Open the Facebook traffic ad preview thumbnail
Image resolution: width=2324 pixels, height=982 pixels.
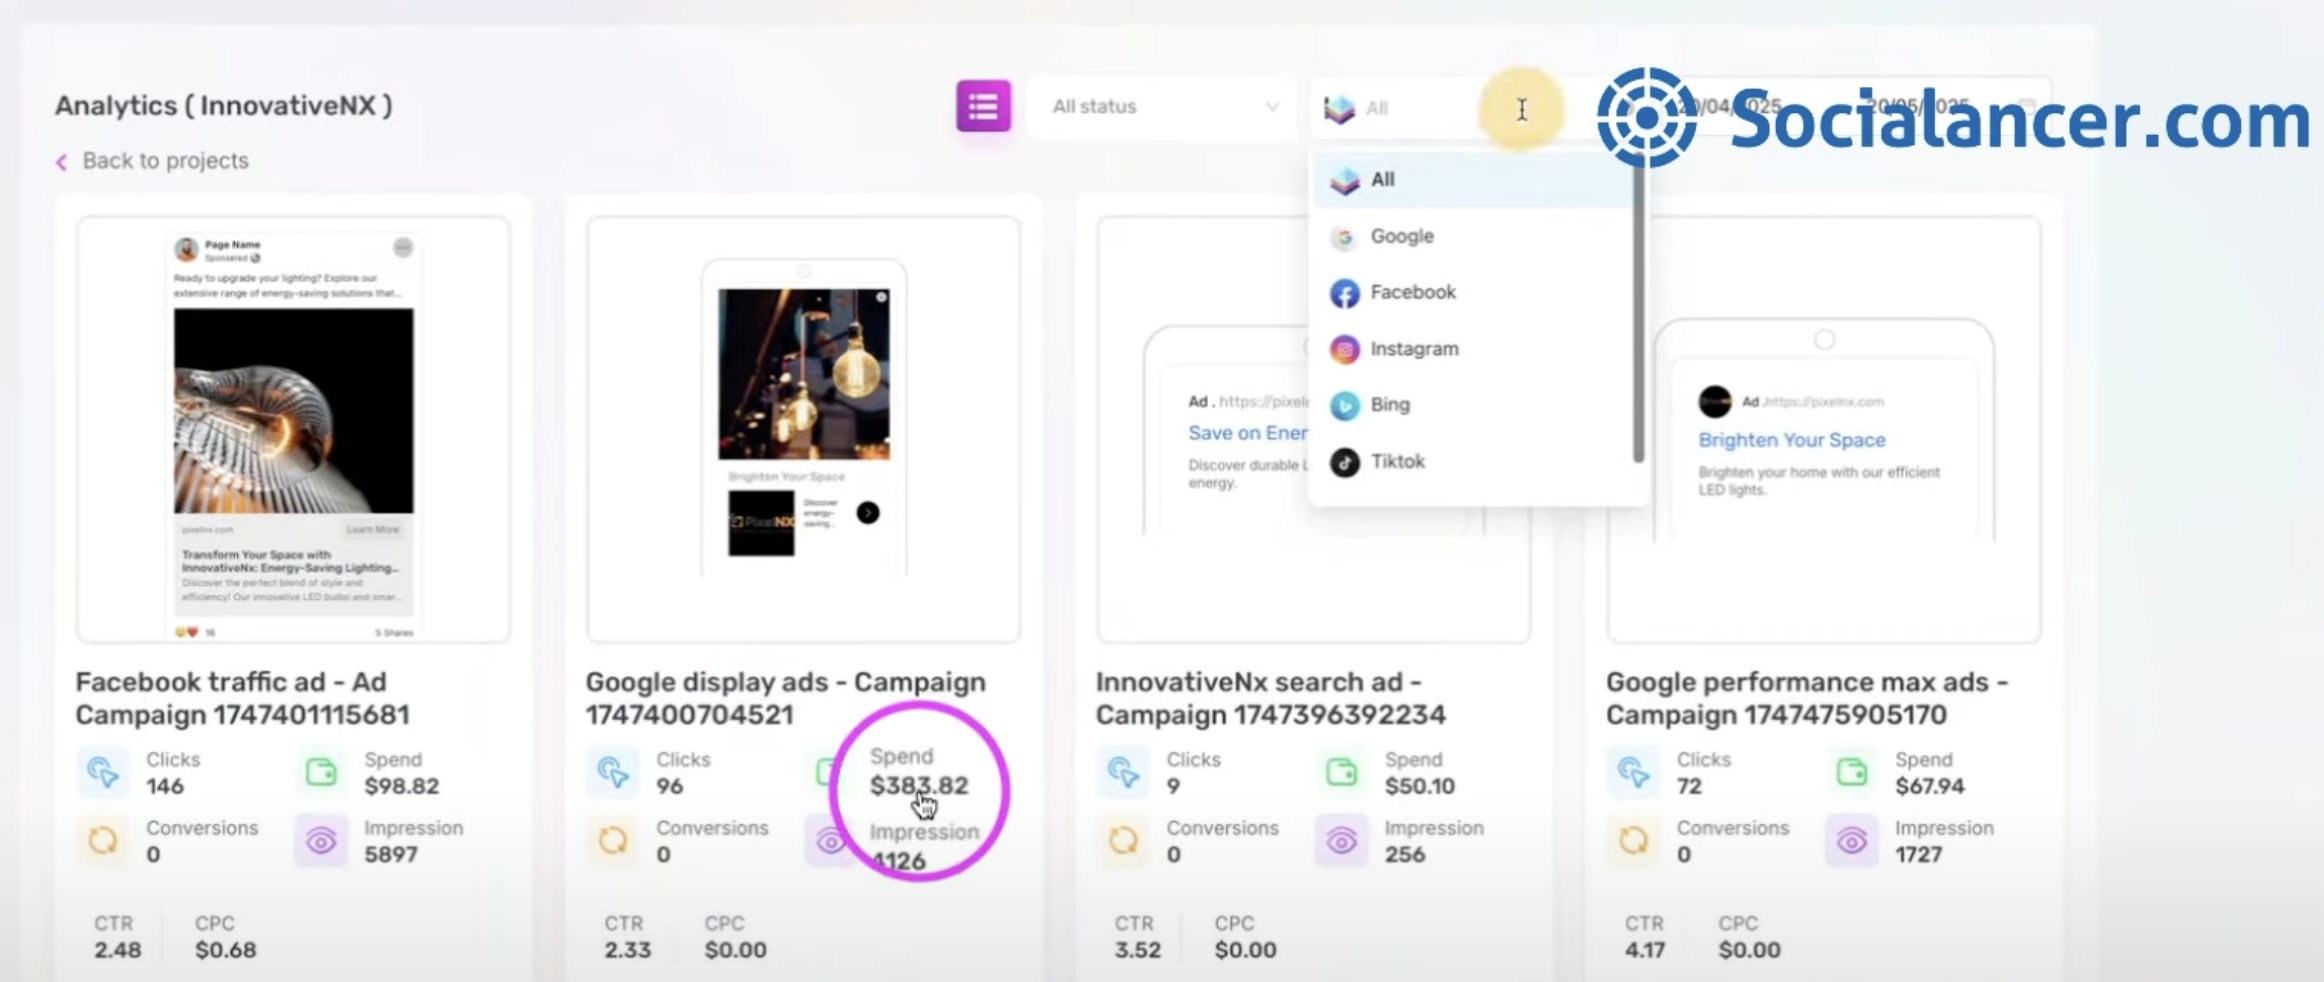pyautogui.click(x=293, y=430)
